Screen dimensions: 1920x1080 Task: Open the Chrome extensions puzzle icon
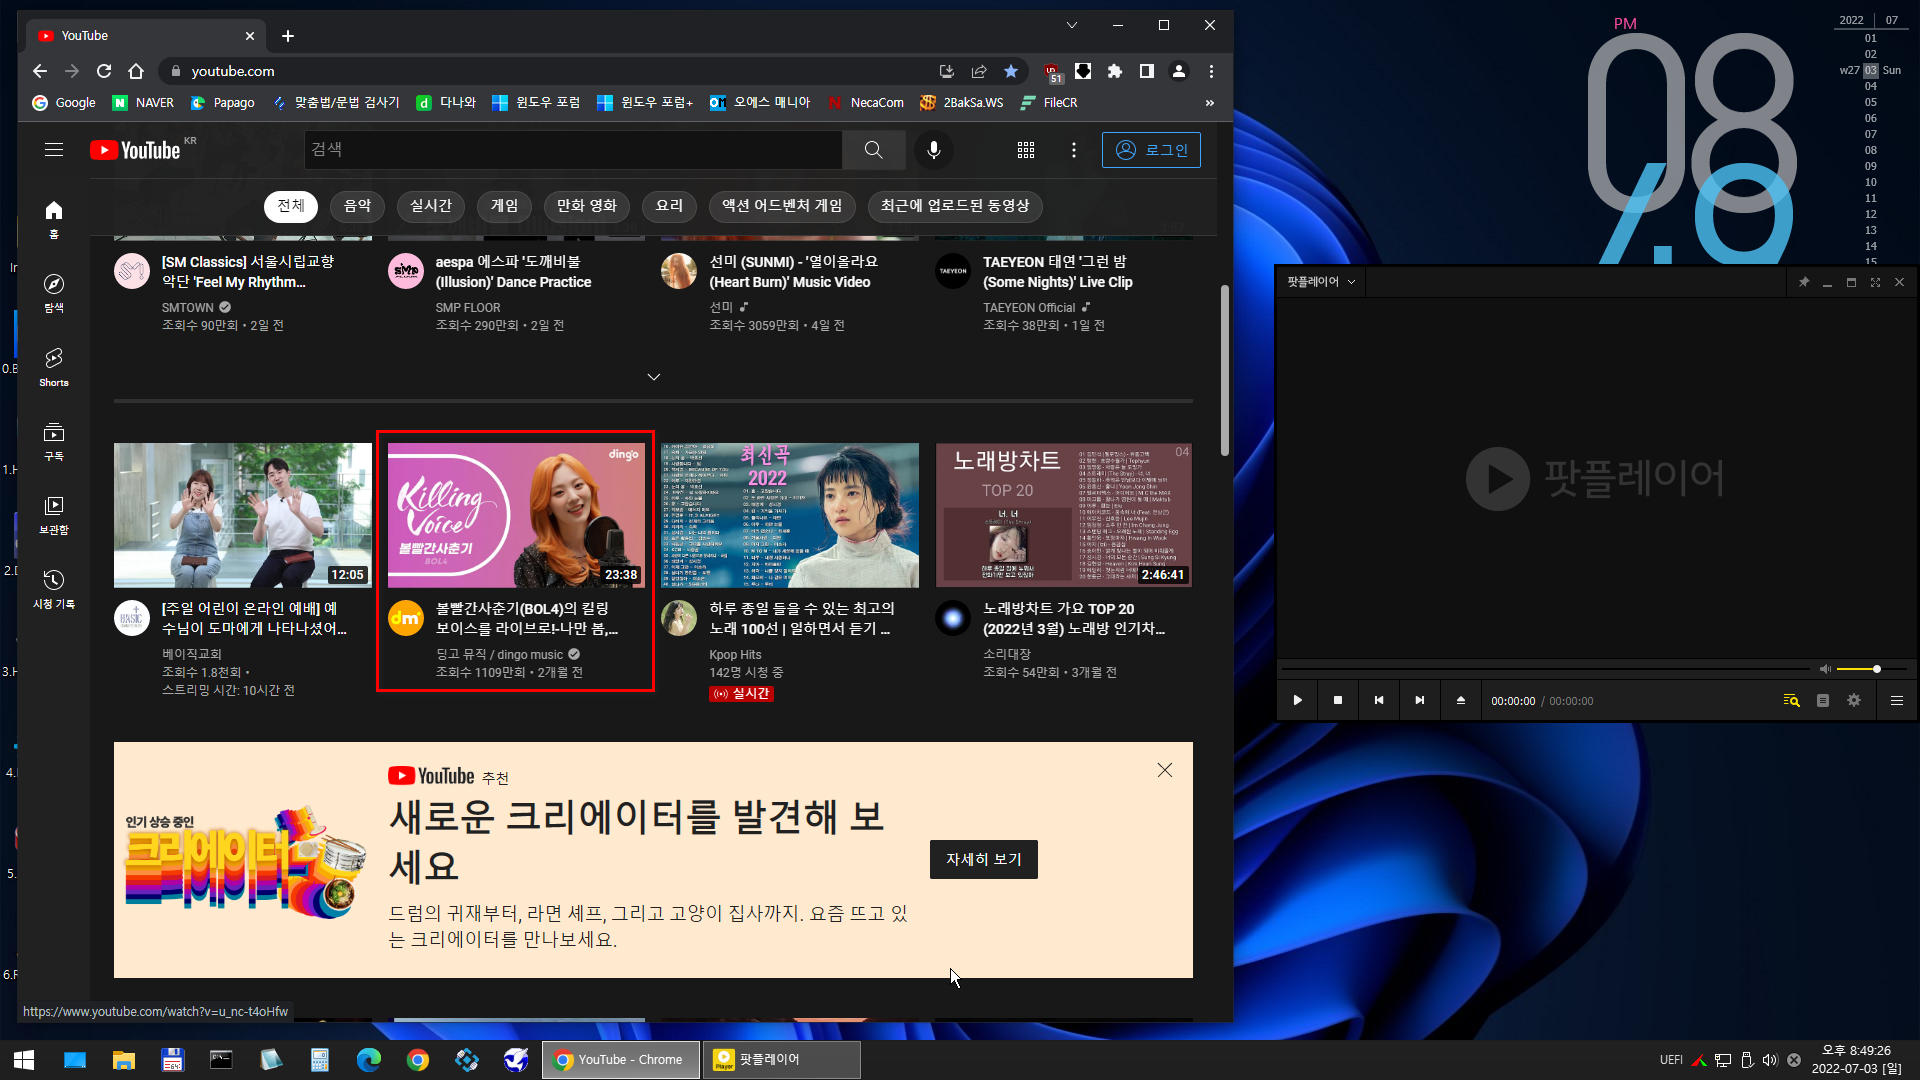[x=1115, y=71]
